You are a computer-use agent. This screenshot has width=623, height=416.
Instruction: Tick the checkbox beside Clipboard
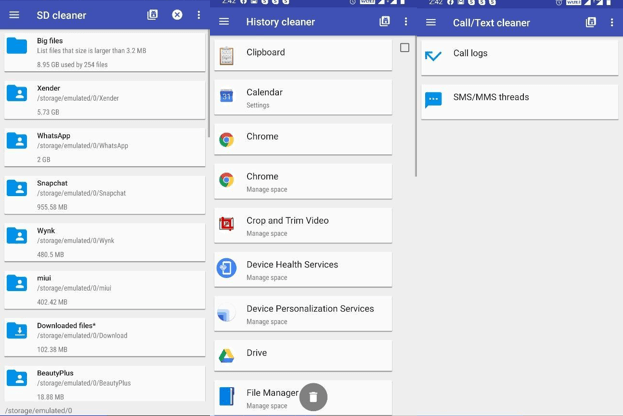[404, 48]
